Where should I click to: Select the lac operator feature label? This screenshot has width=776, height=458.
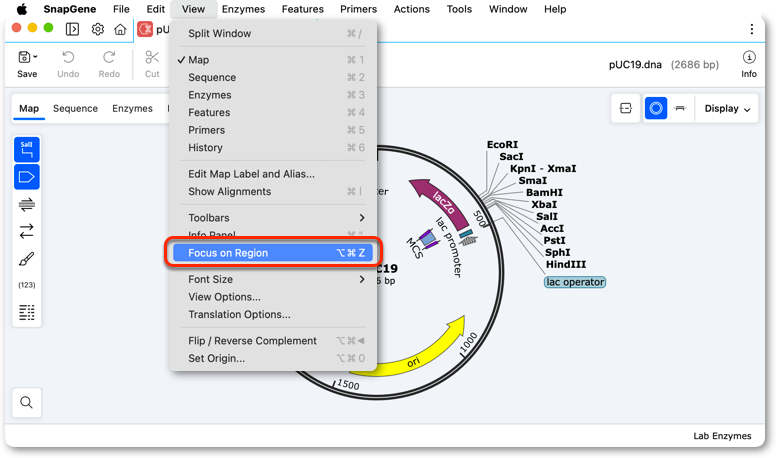coord(575,282)
